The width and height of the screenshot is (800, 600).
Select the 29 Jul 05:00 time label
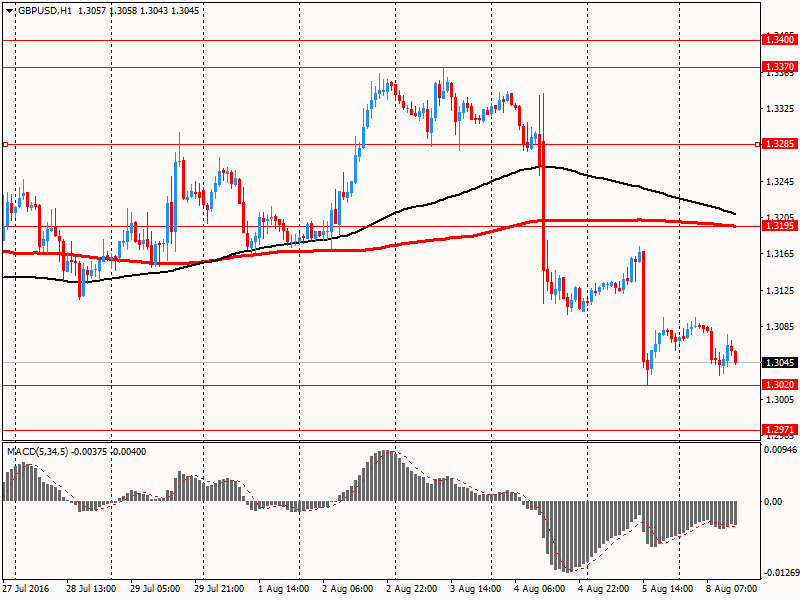pos(155,589)
